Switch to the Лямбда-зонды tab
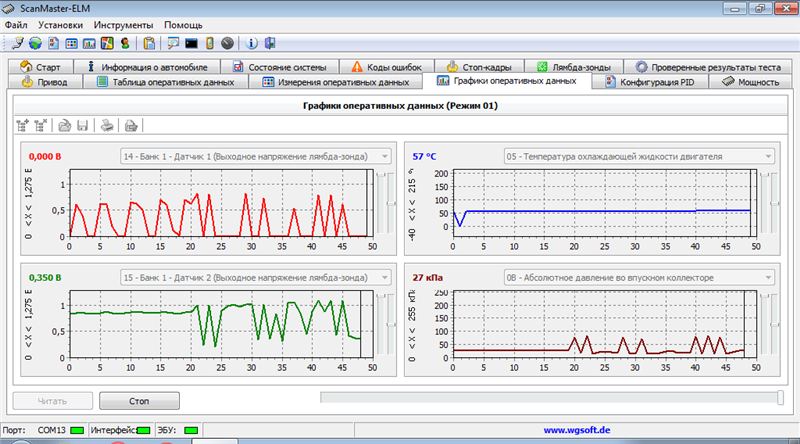The width and height of the screenshot is (800, 444). [x=574, y=66]
